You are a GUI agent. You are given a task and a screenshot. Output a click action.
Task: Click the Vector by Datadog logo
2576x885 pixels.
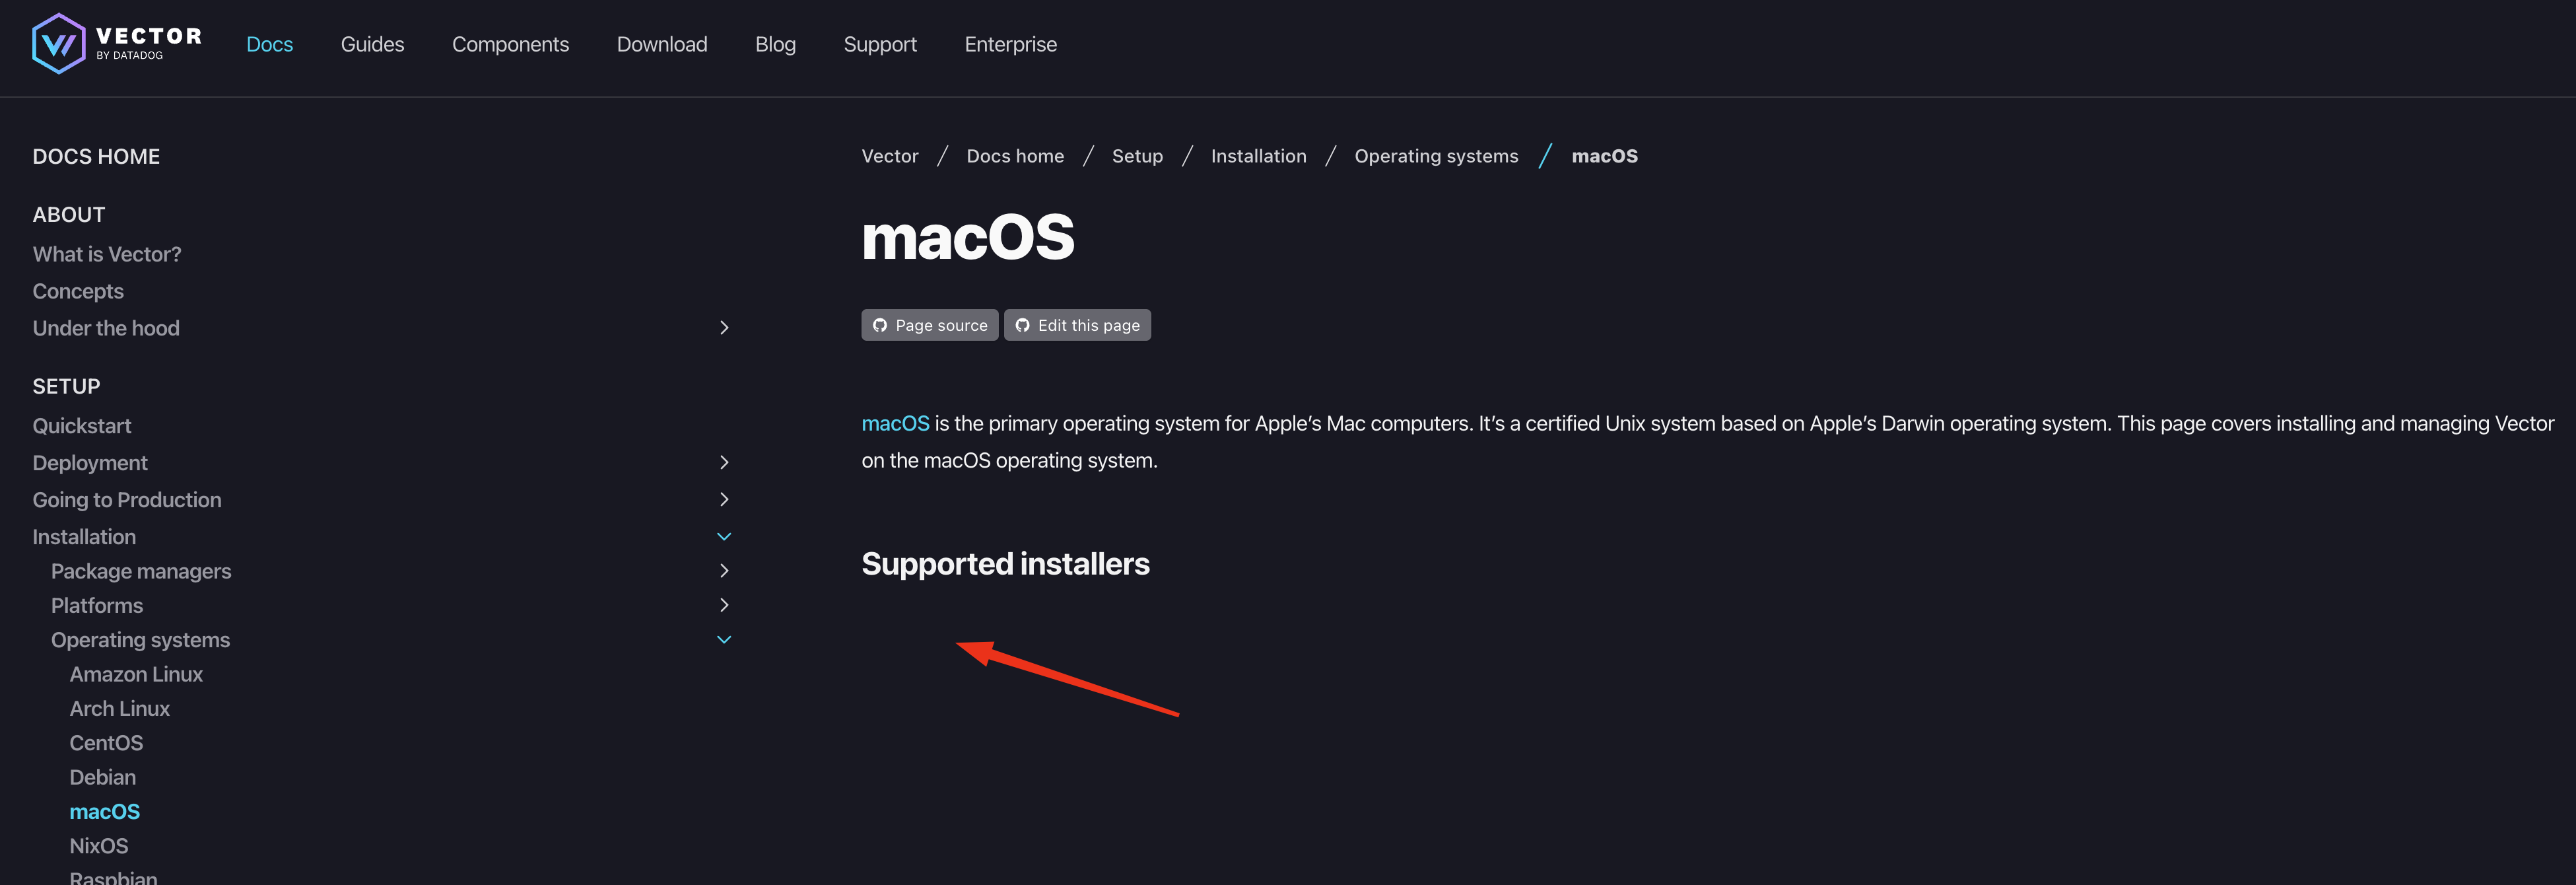tap(115, 44)
